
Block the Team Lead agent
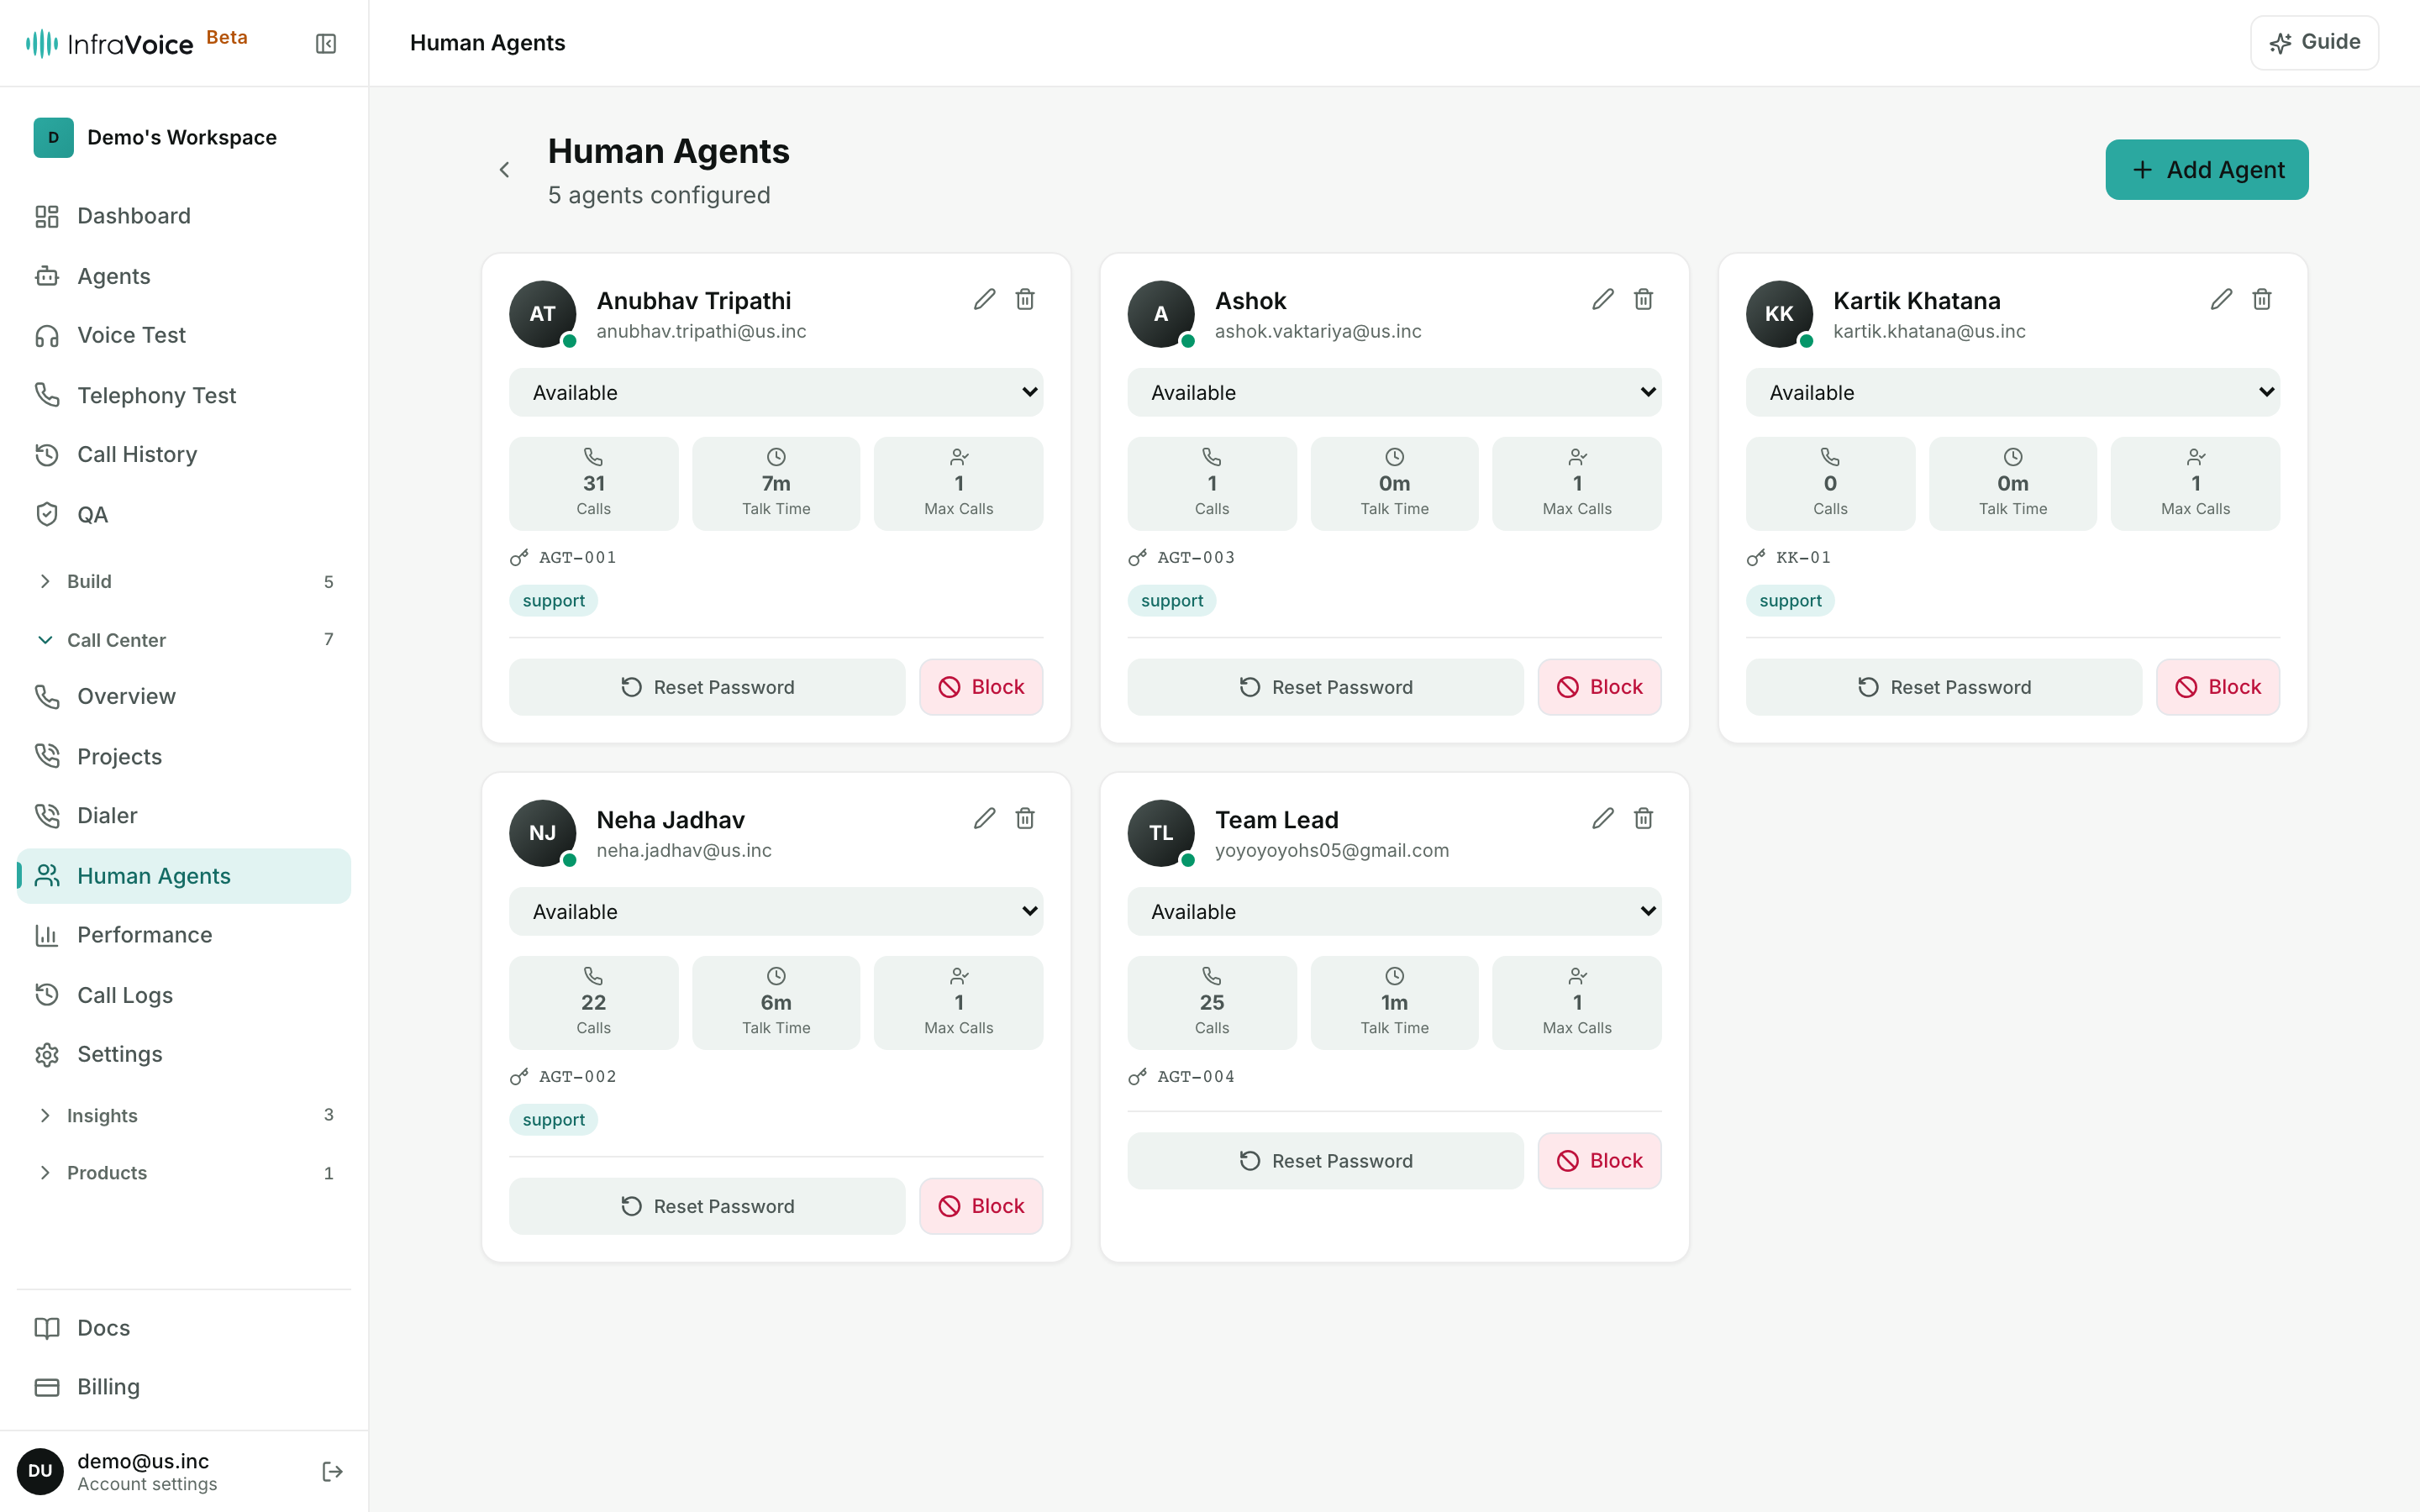[1599, 1160]
